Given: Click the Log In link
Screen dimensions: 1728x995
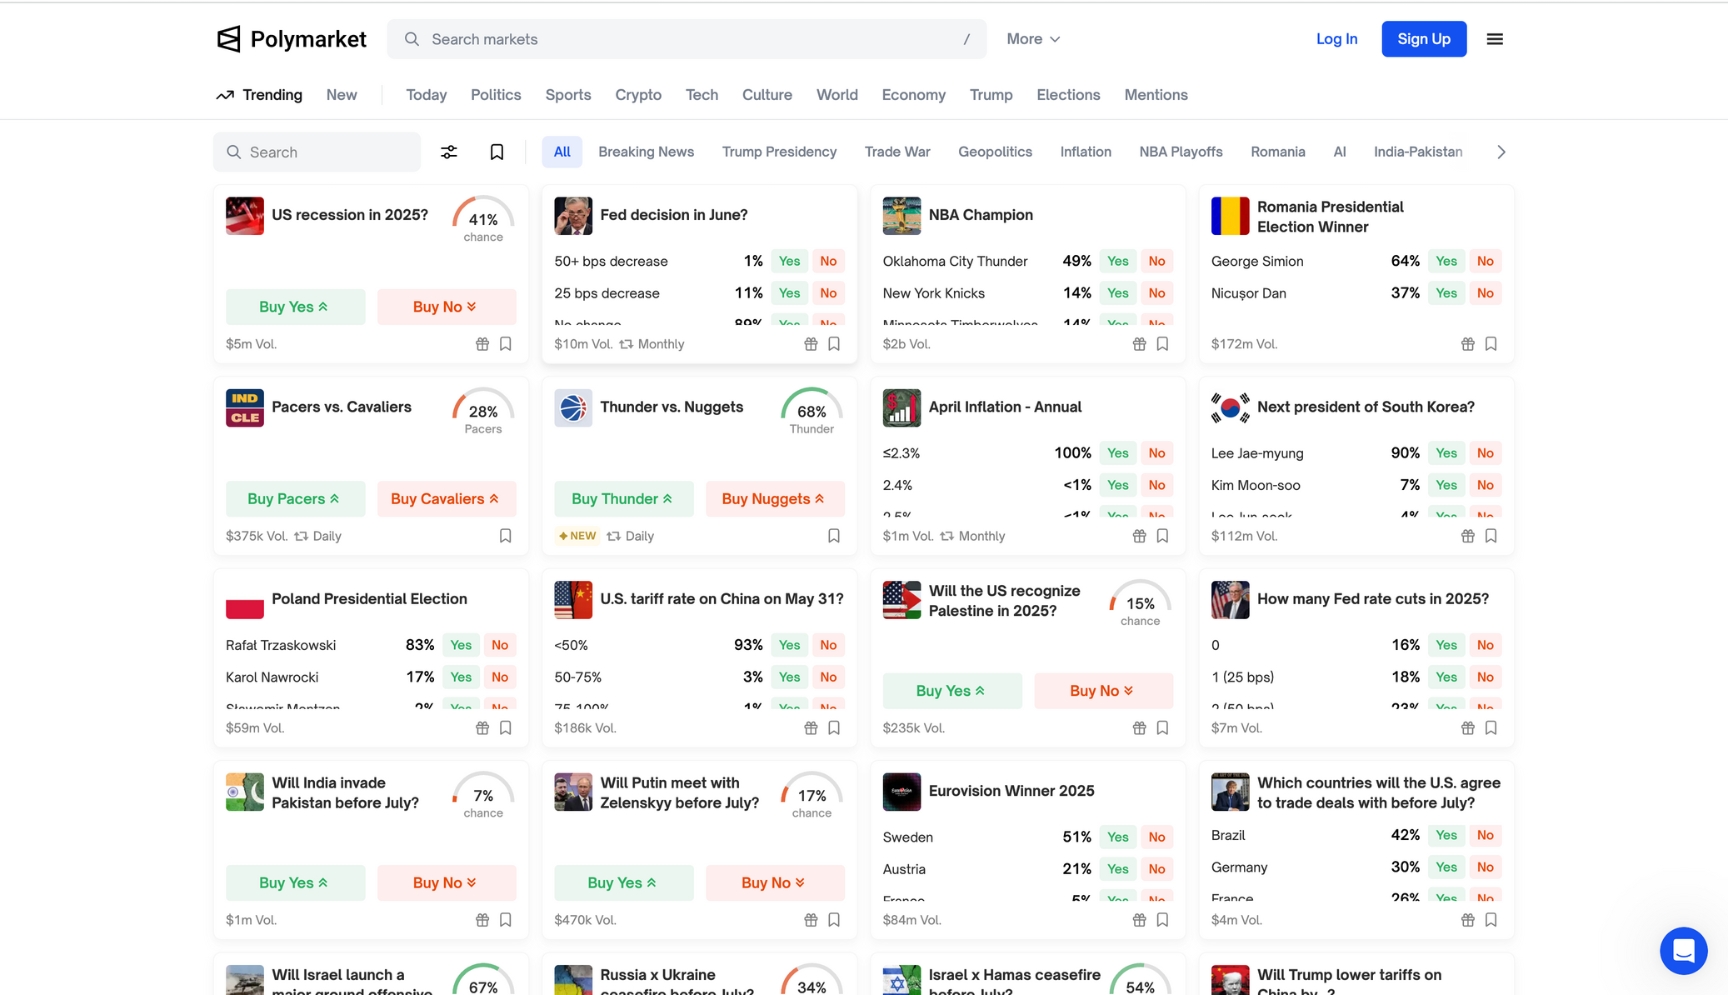Looking at the screenshot, I should [1337, 39].
